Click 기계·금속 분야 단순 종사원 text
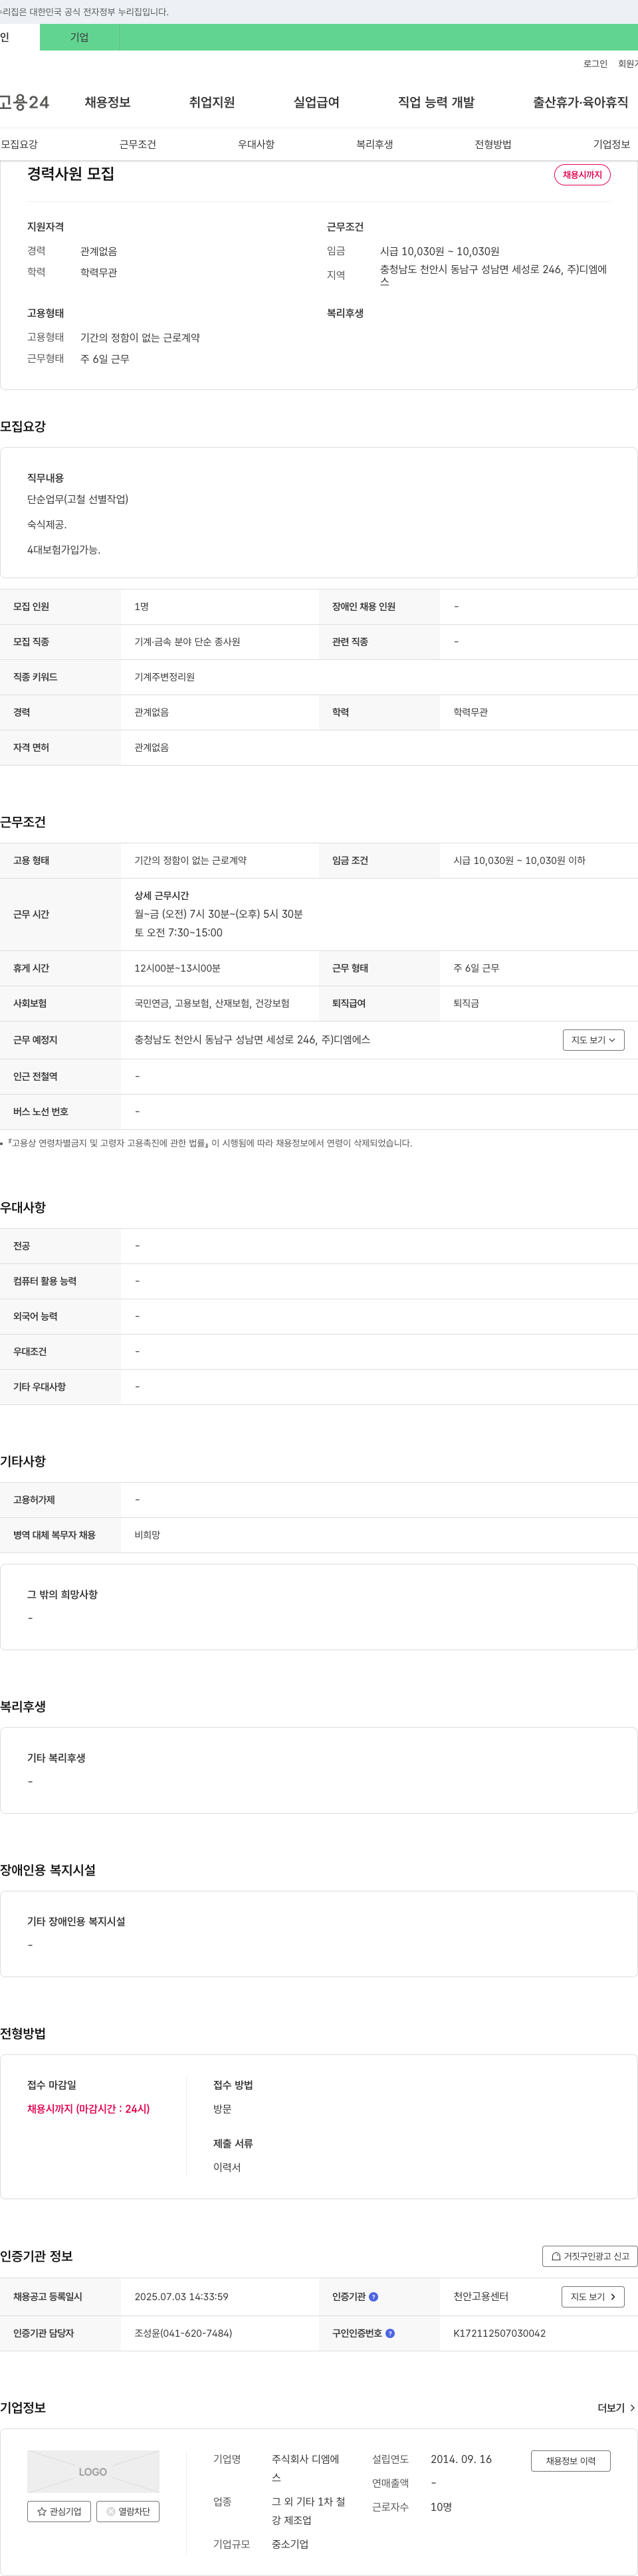The height and width of the screenshot is (2576, 638). tap(187, 642)
